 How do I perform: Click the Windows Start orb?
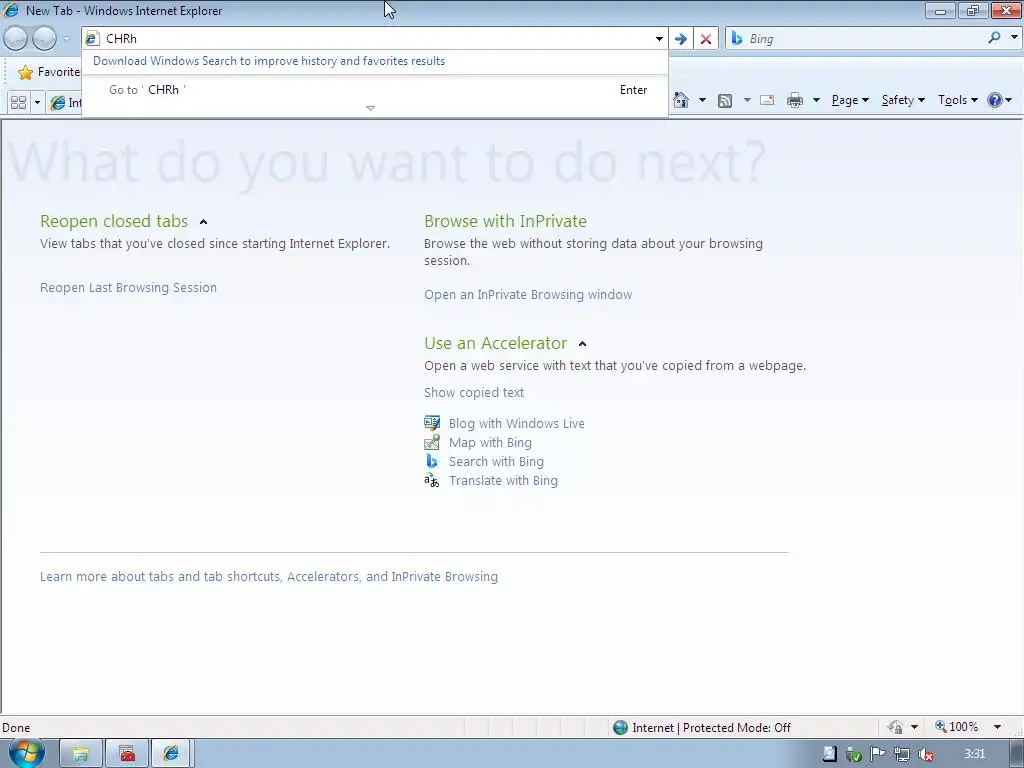26,753
